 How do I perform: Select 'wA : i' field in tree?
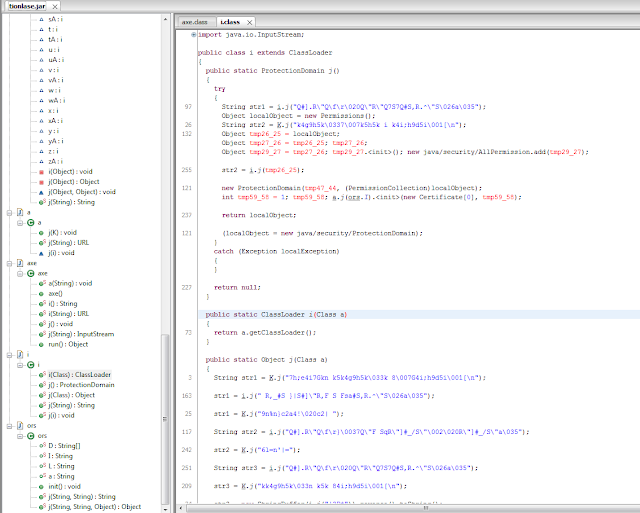pyautogui.click(x=57, y=100)
